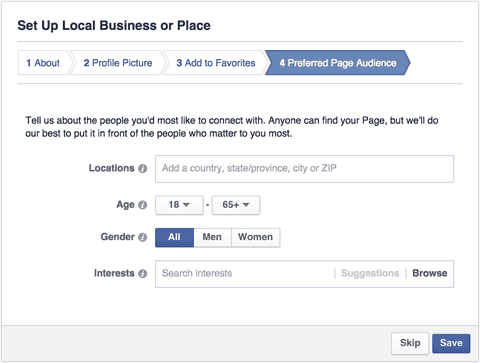
Task: Click the Gender info icon
Action: point(143,237)
